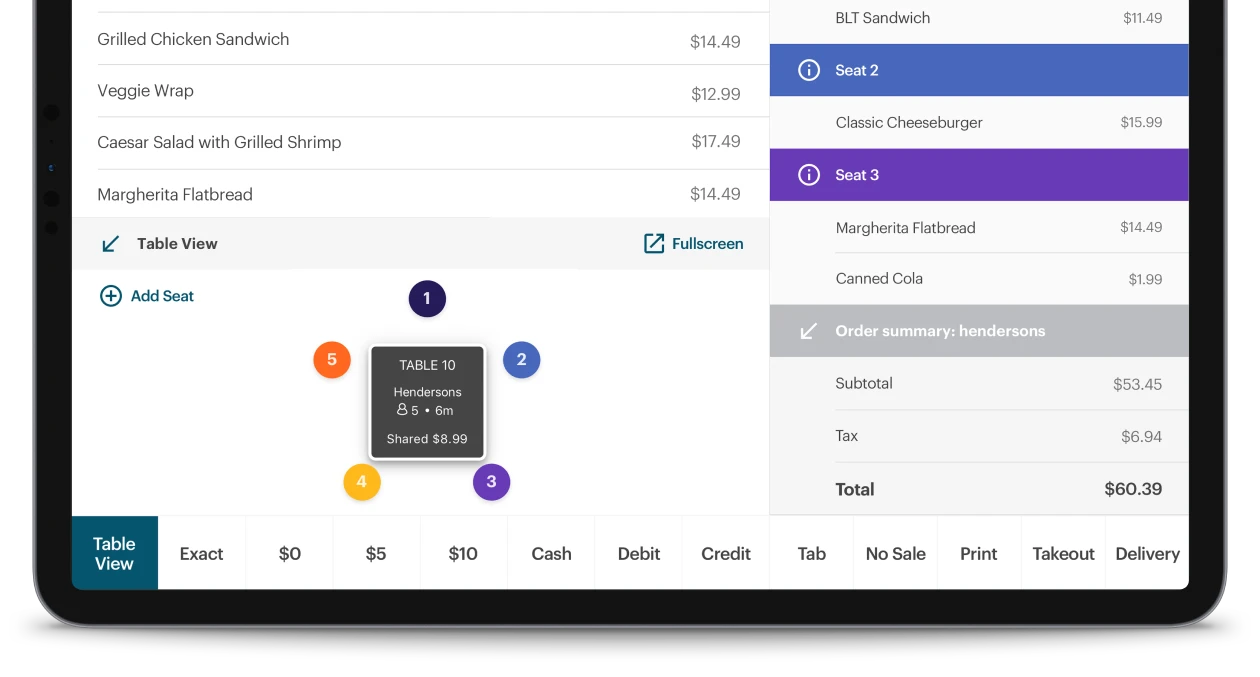
Task: Collapse the Table View panel arrow
Action: coord(111,243)
